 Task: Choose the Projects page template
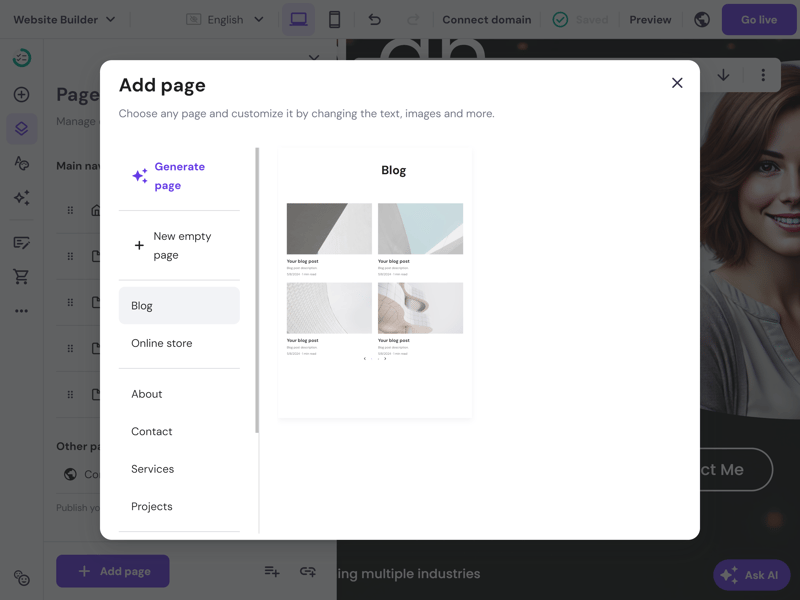tap(179, 506)
